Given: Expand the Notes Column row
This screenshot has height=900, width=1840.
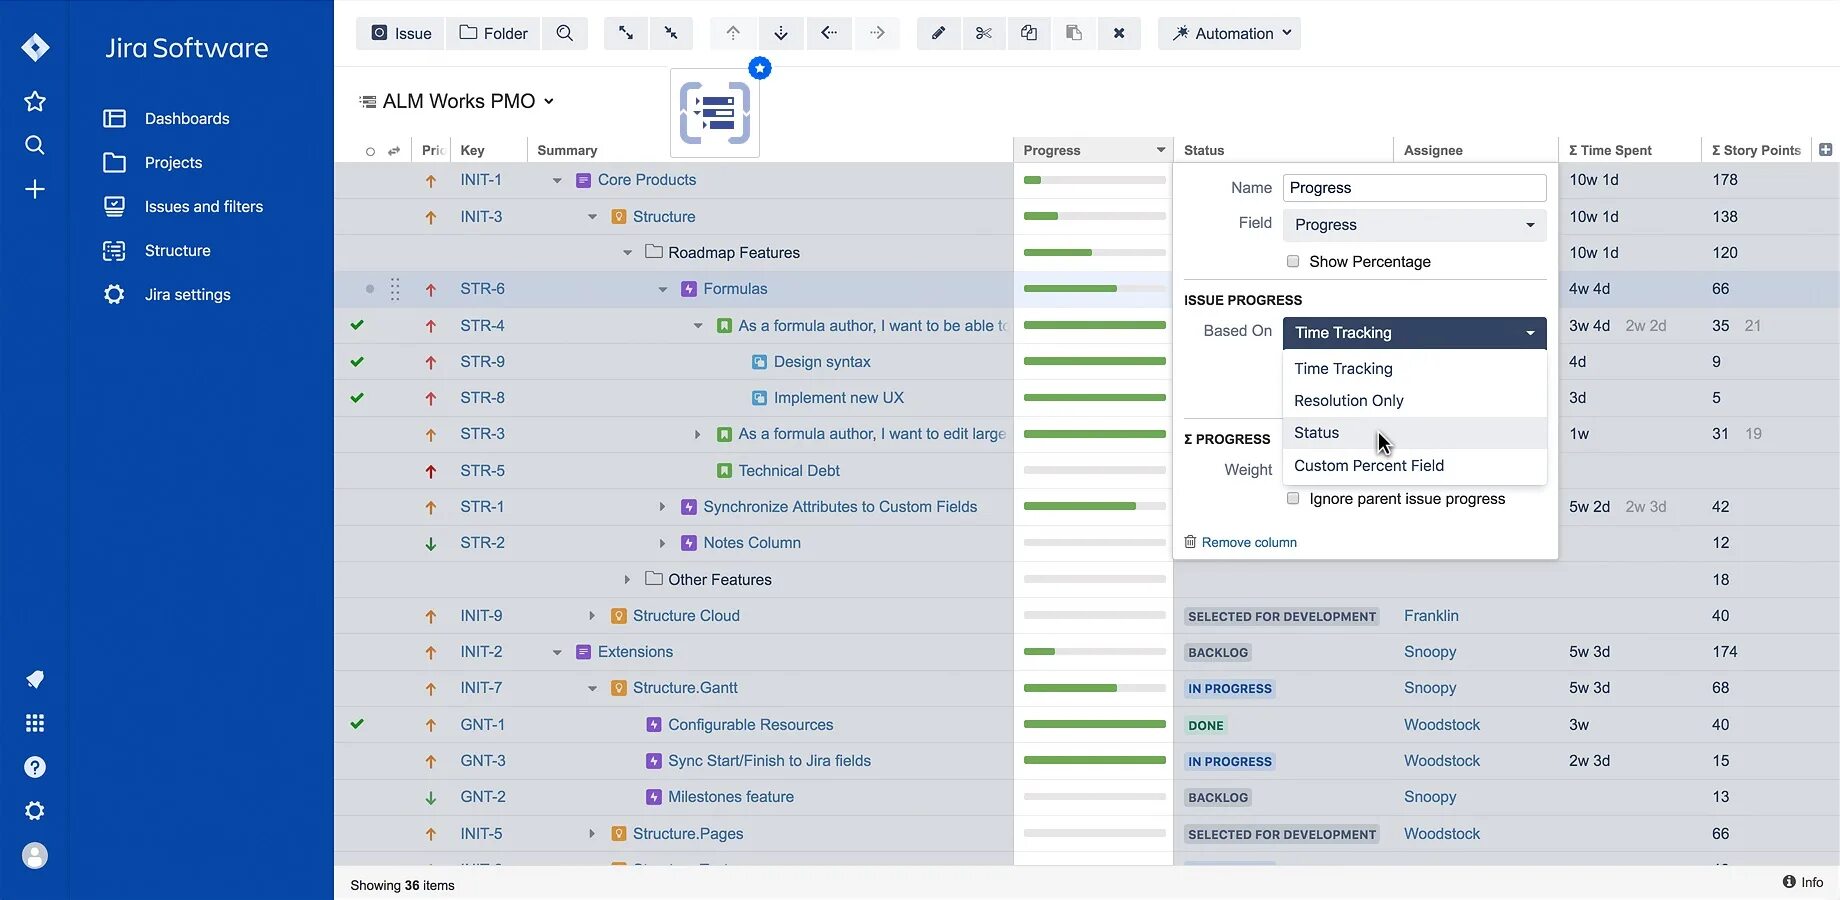Looking at the screenshot, I should tap(662, 543).
